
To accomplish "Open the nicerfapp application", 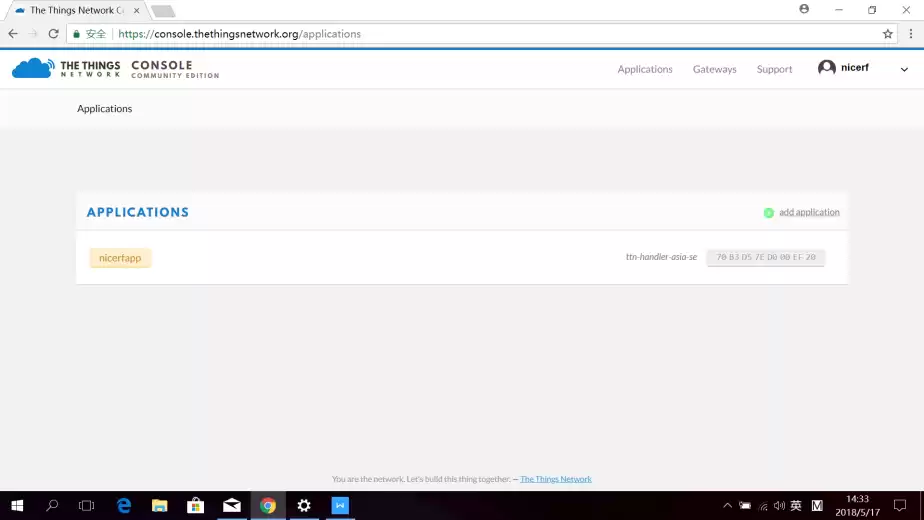I will [x=120, y=258].
